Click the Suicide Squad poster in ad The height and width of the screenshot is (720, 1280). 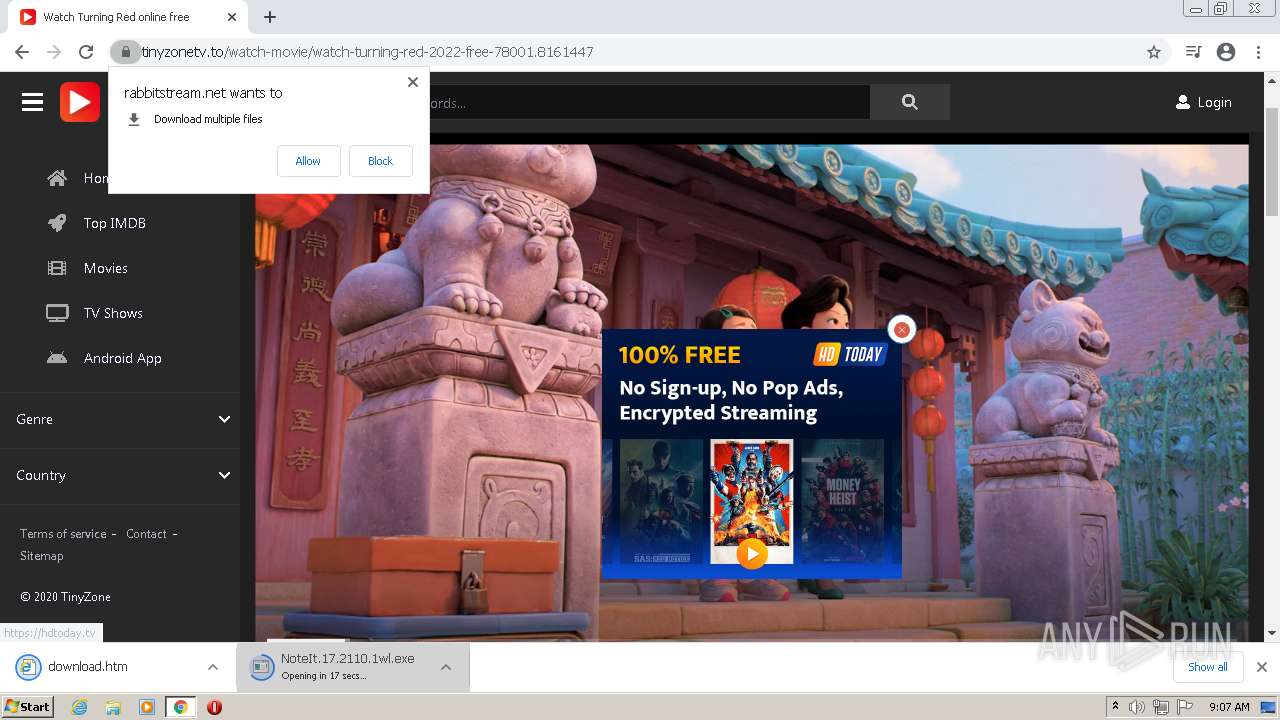752,501
